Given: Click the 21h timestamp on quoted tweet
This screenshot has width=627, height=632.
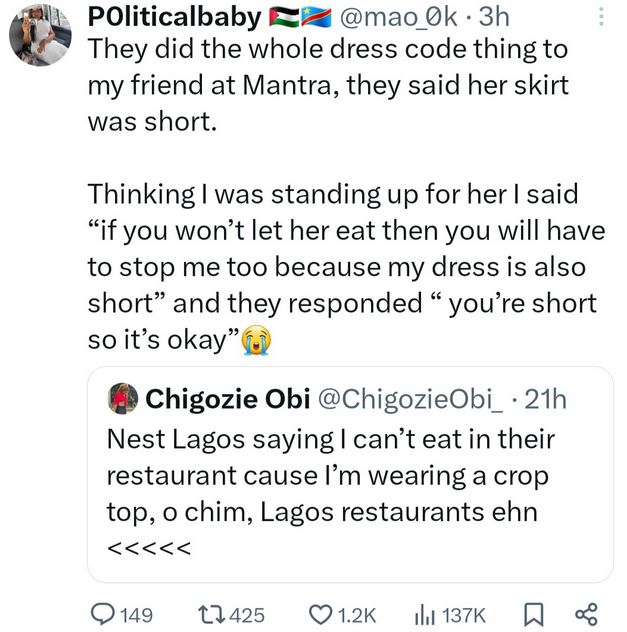Looking at the screenshot, I should point(546,399).
